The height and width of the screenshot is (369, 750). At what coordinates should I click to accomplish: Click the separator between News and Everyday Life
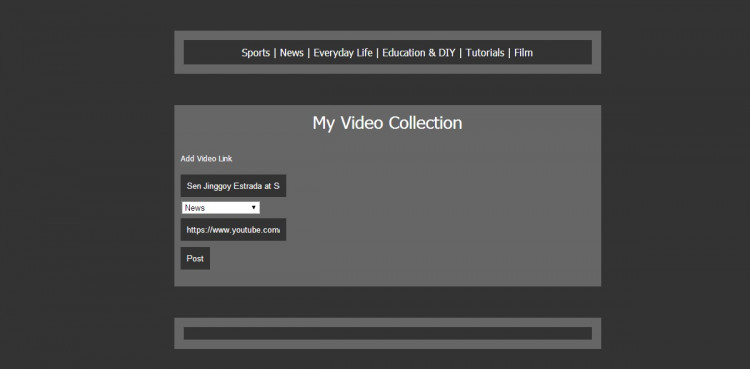(x=309, y=53)
